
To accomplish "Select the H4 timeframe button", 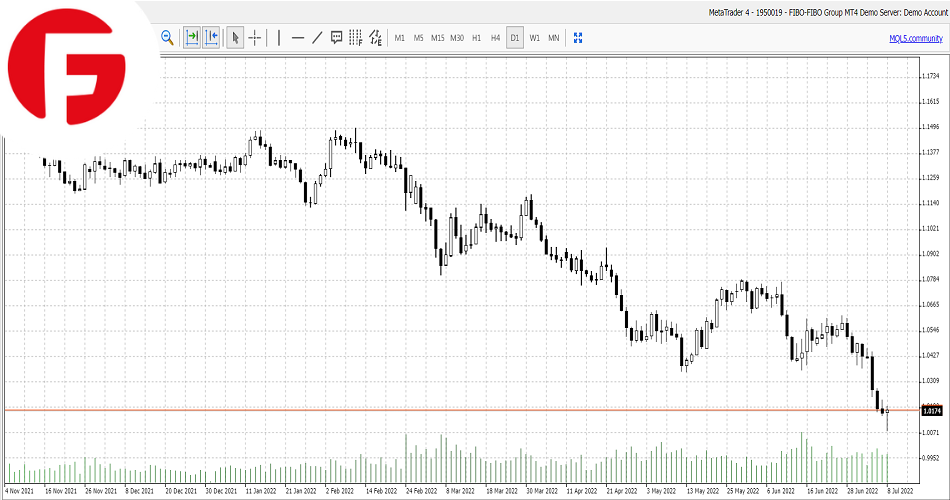I will tap(495, 38).
